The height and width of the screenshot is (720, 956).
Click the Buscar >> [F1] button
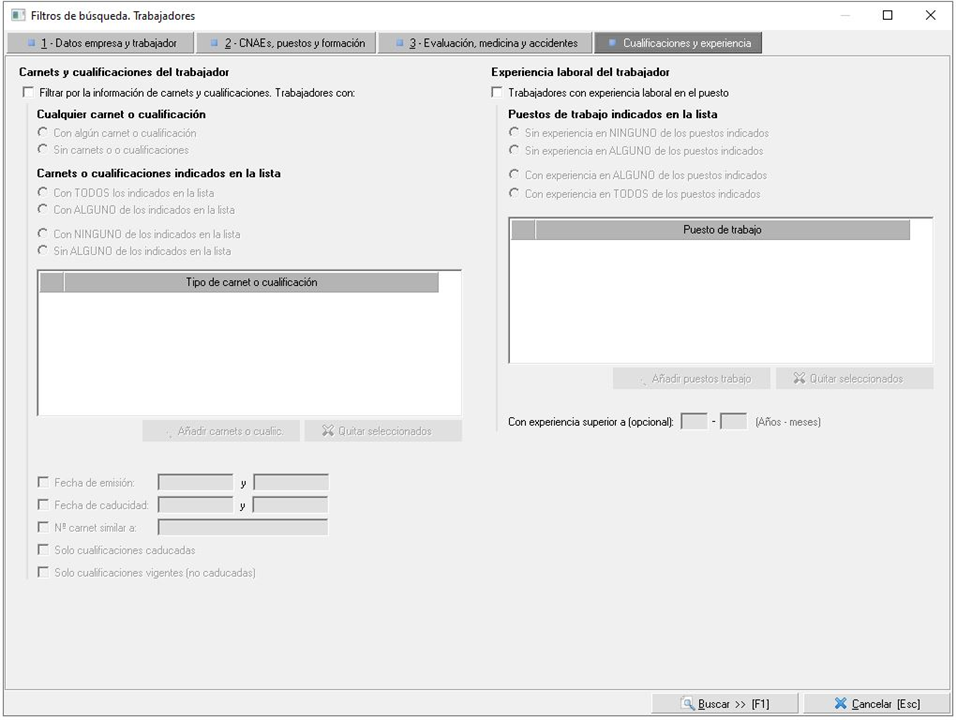tap(725, 704)
